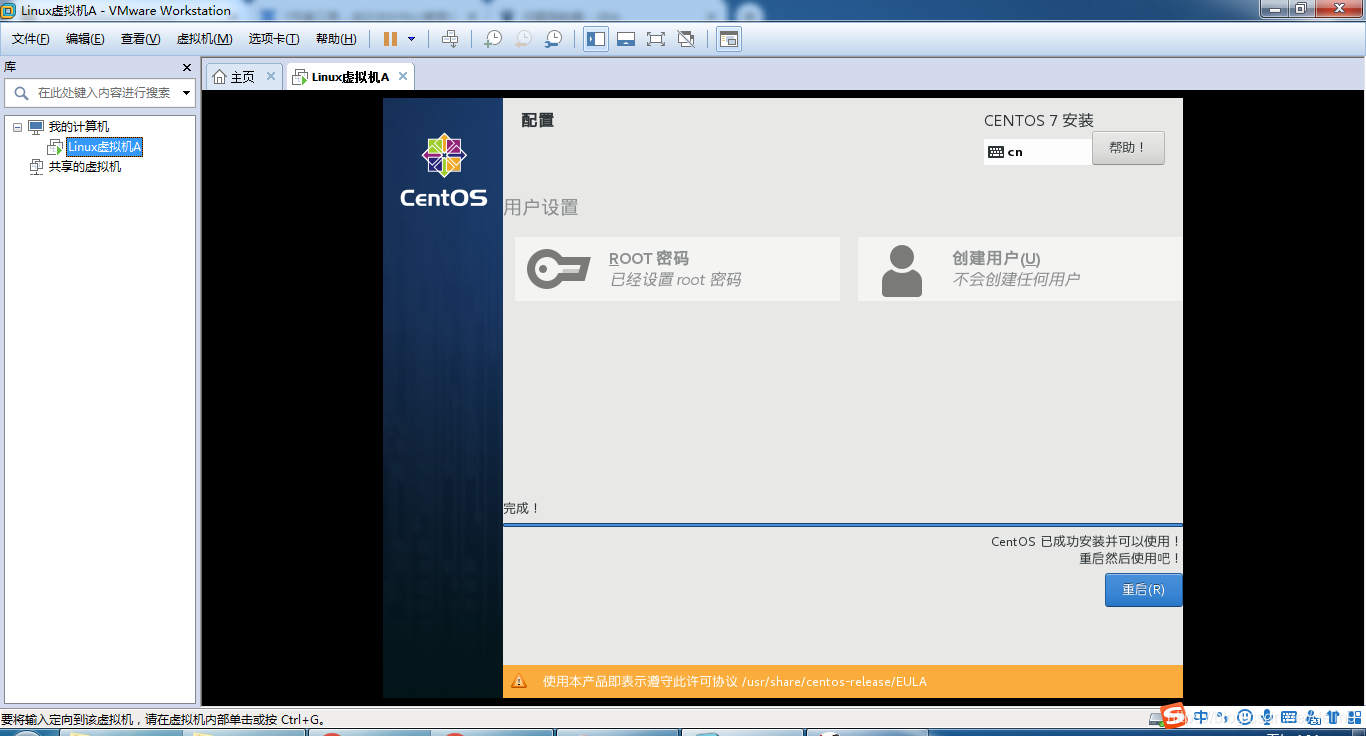The image size is (1366, 736).
Task: Click the Sogou input method S icon
Action: (1173, 716)
